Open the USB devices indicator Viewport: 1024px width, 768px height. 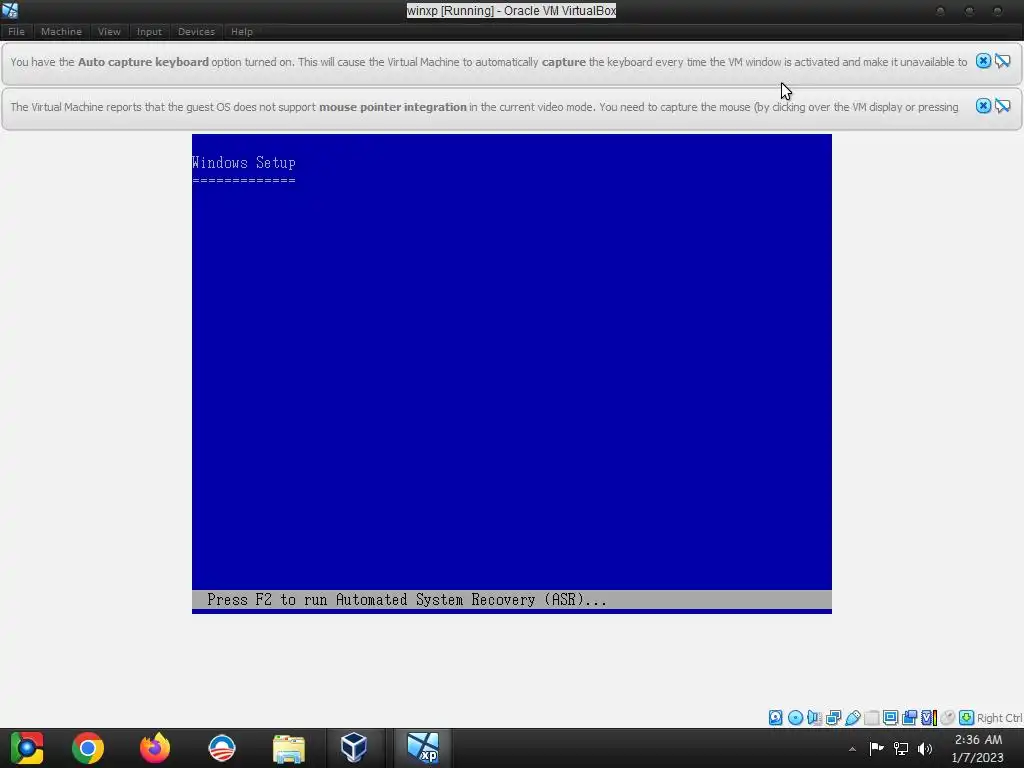[x=852, y=718]
